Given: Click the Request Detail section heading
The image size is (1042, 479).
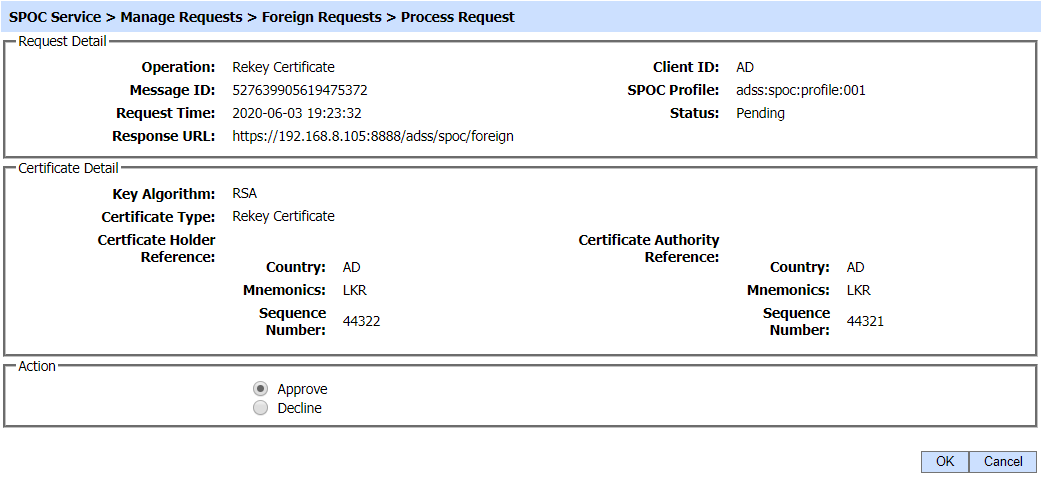Looking at the screenshot, I should (62, 41).
